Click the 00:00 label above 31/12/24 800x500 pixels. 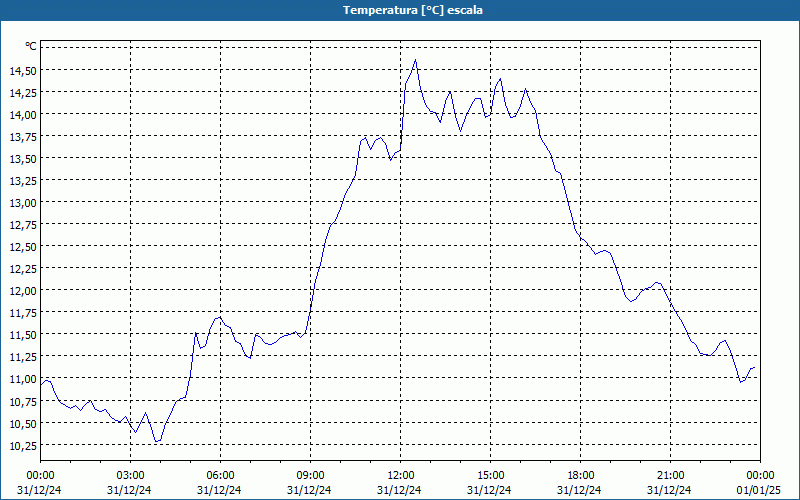point(40,476)
